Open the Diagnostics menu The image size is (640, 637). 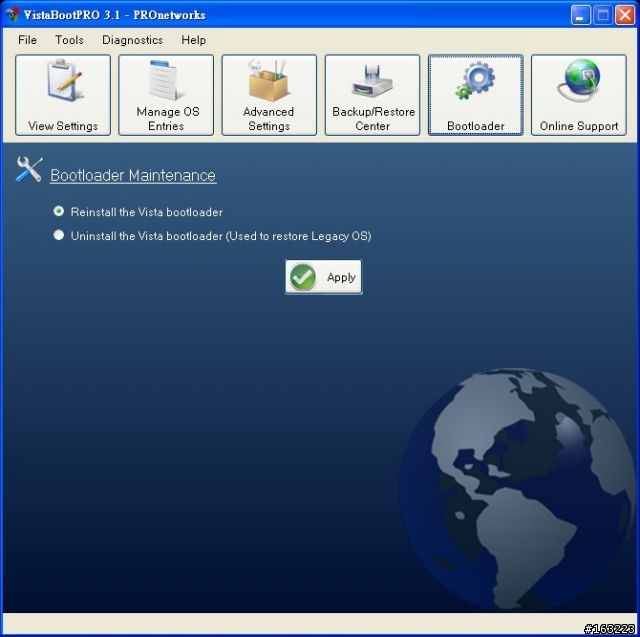(x=132, y=40)
